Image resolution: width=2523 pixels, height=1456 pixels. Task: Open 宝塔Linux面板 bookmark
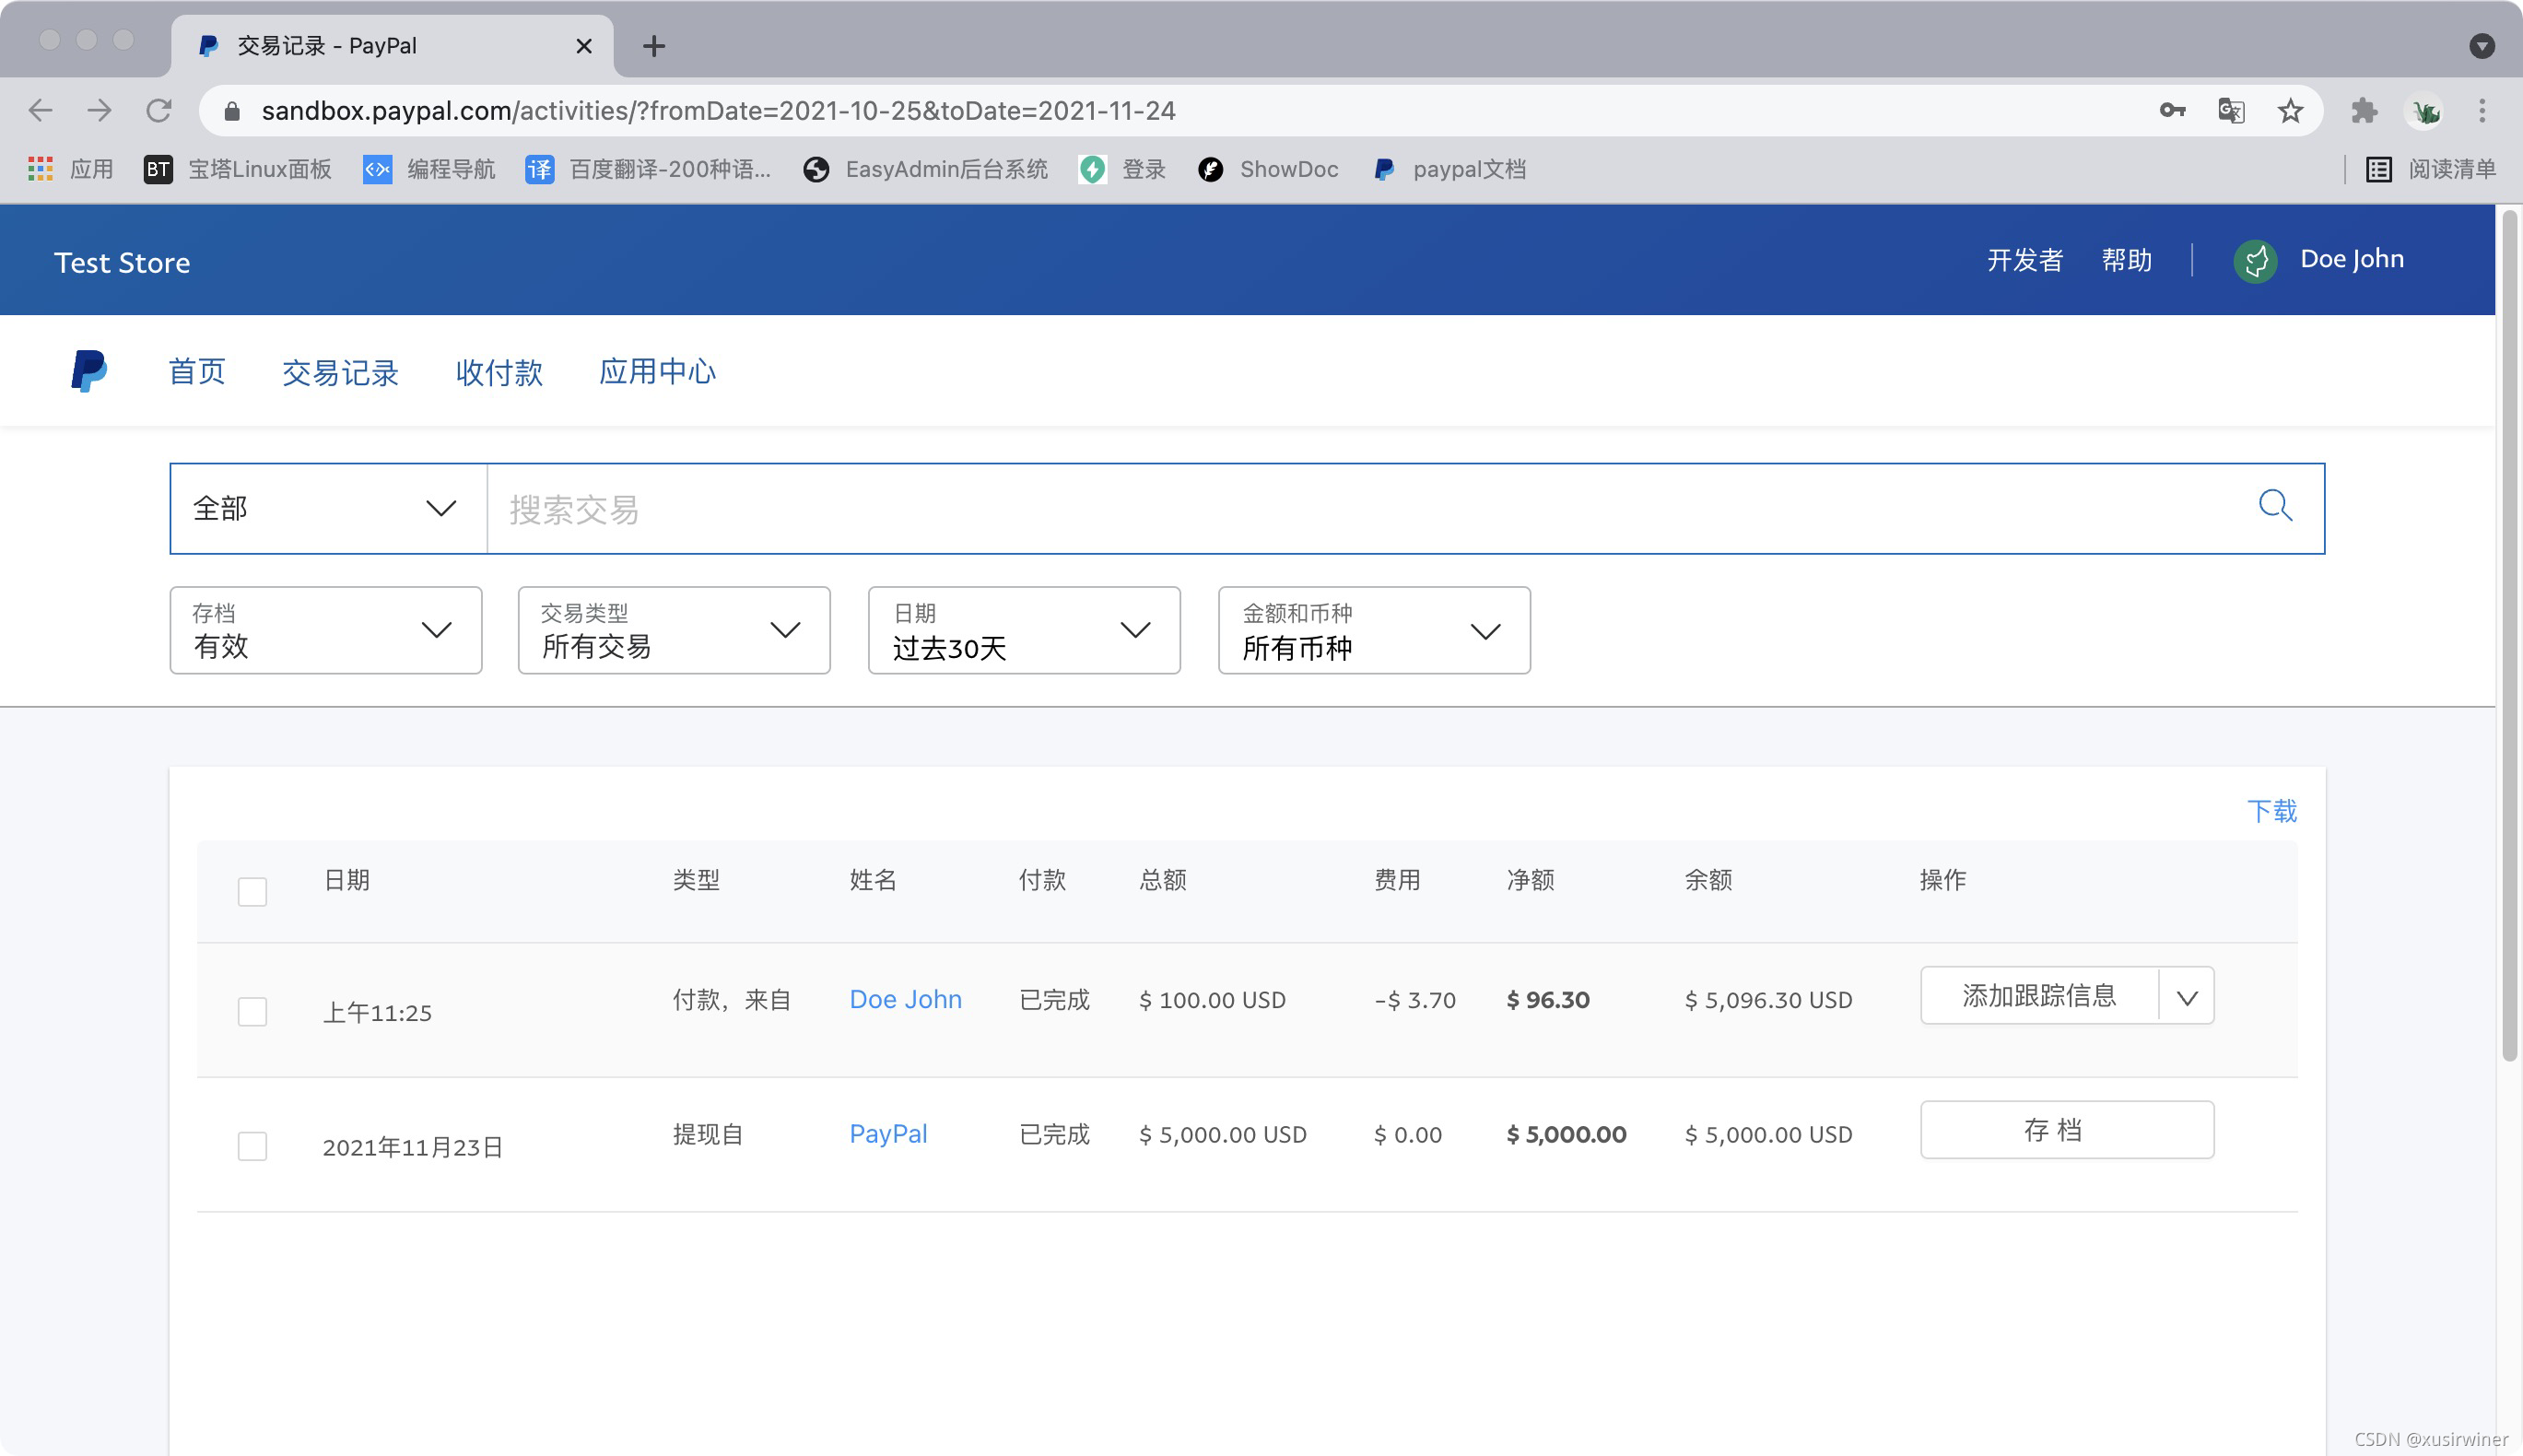click(238, 169)
